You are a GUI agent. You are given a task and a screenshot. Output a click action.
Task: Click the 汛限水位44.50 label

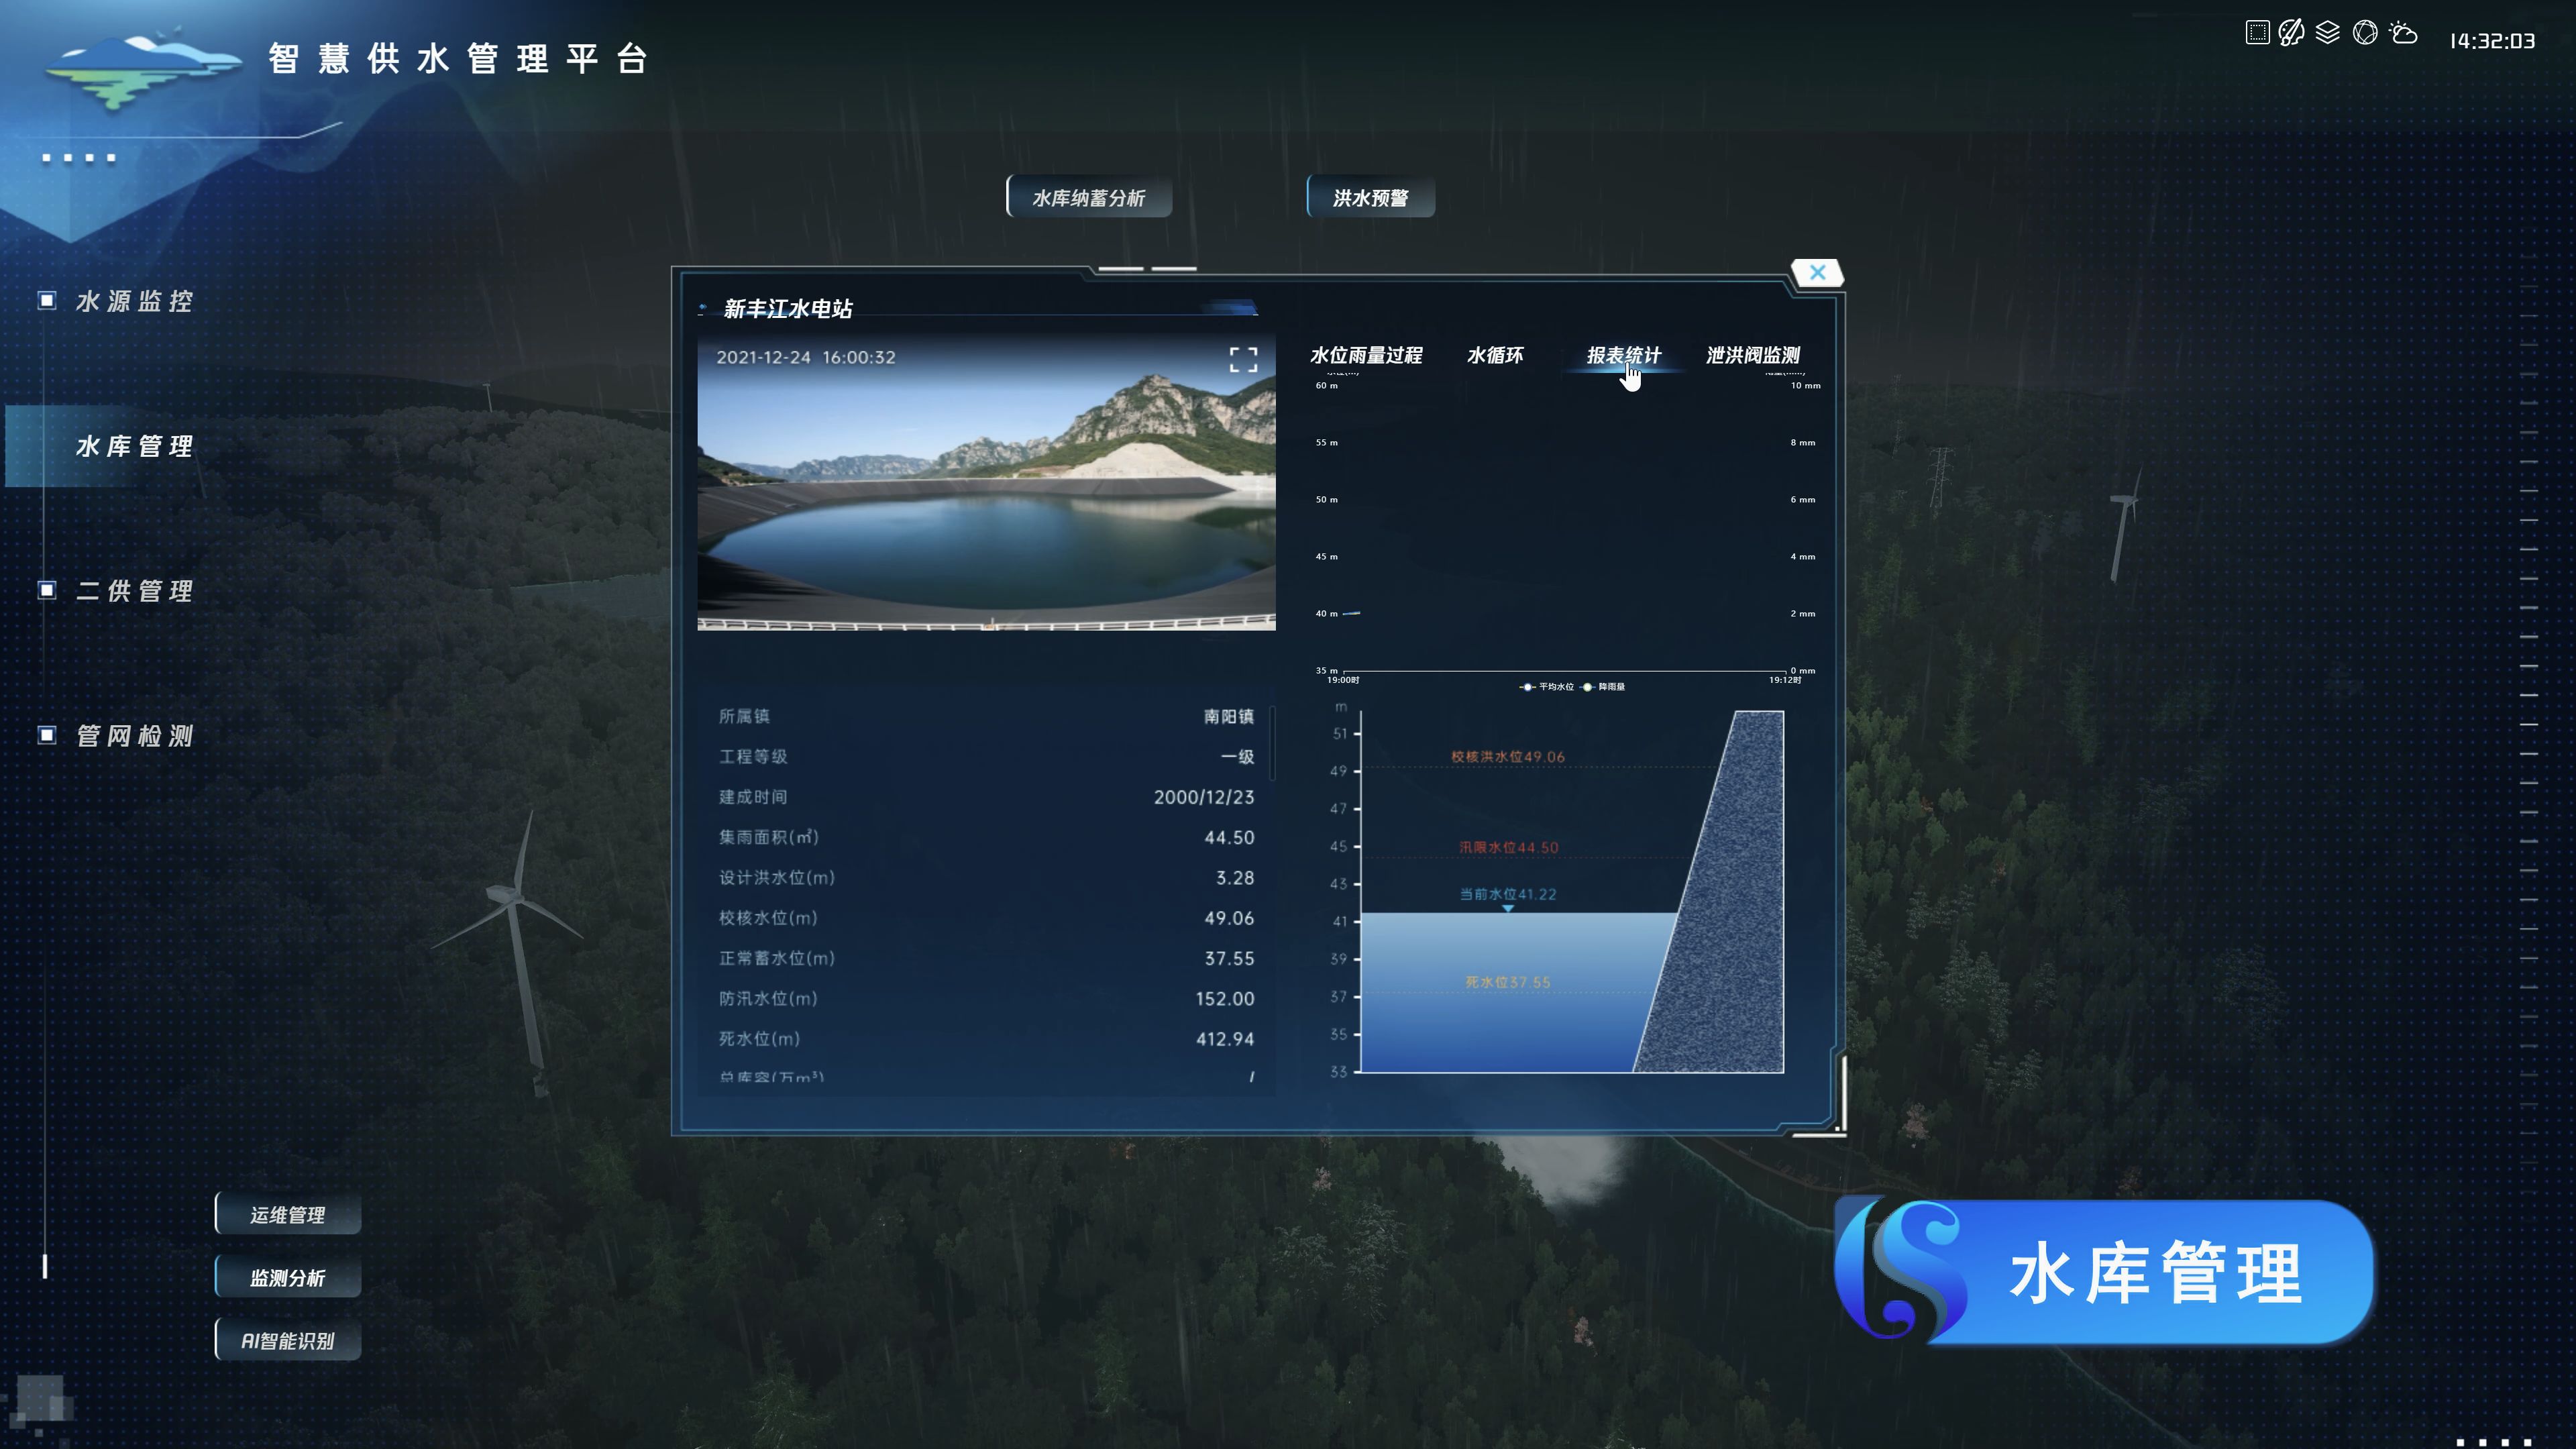pos(1508,847)
